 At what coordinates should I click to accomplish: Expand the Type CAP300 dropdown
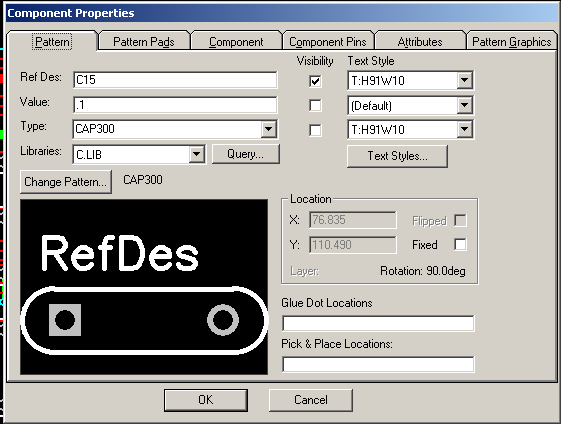[268, 129]
